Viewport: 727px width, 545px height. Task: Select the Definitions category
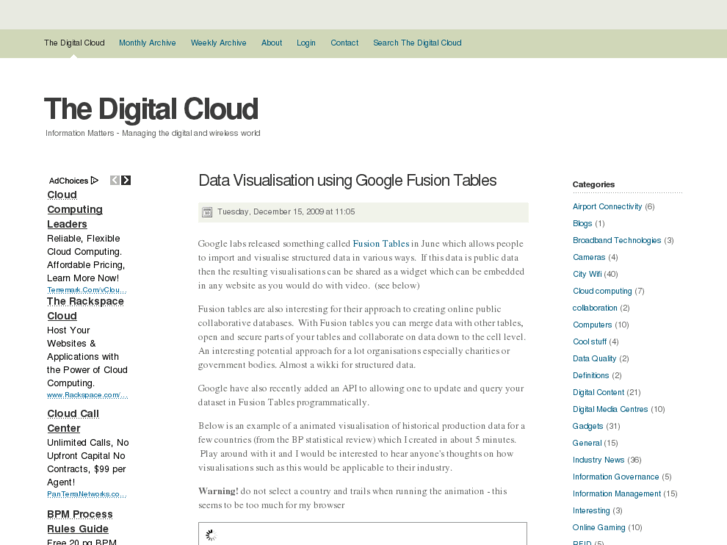click(x=591, y=375)
